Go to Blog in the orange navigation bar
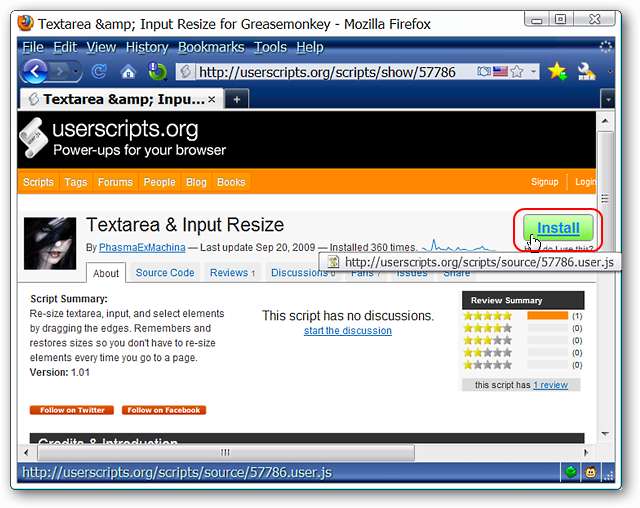The height and width of the screenshot is (508, 640). click(x=196, y=182)
